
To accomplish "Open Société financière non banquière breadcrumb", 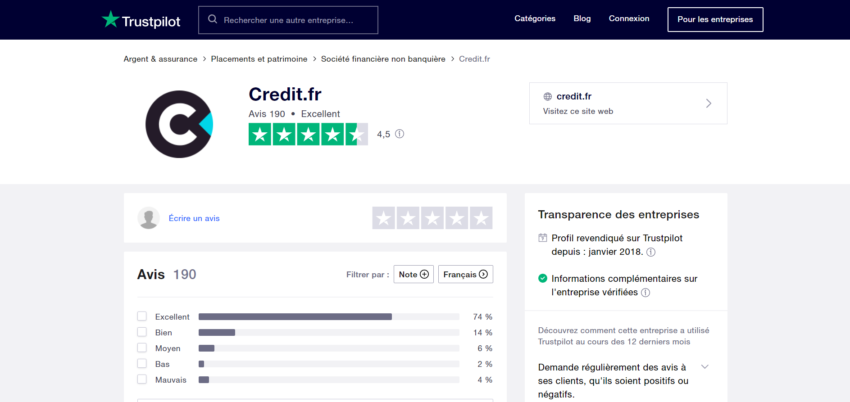I will click(x=383, y=59).
